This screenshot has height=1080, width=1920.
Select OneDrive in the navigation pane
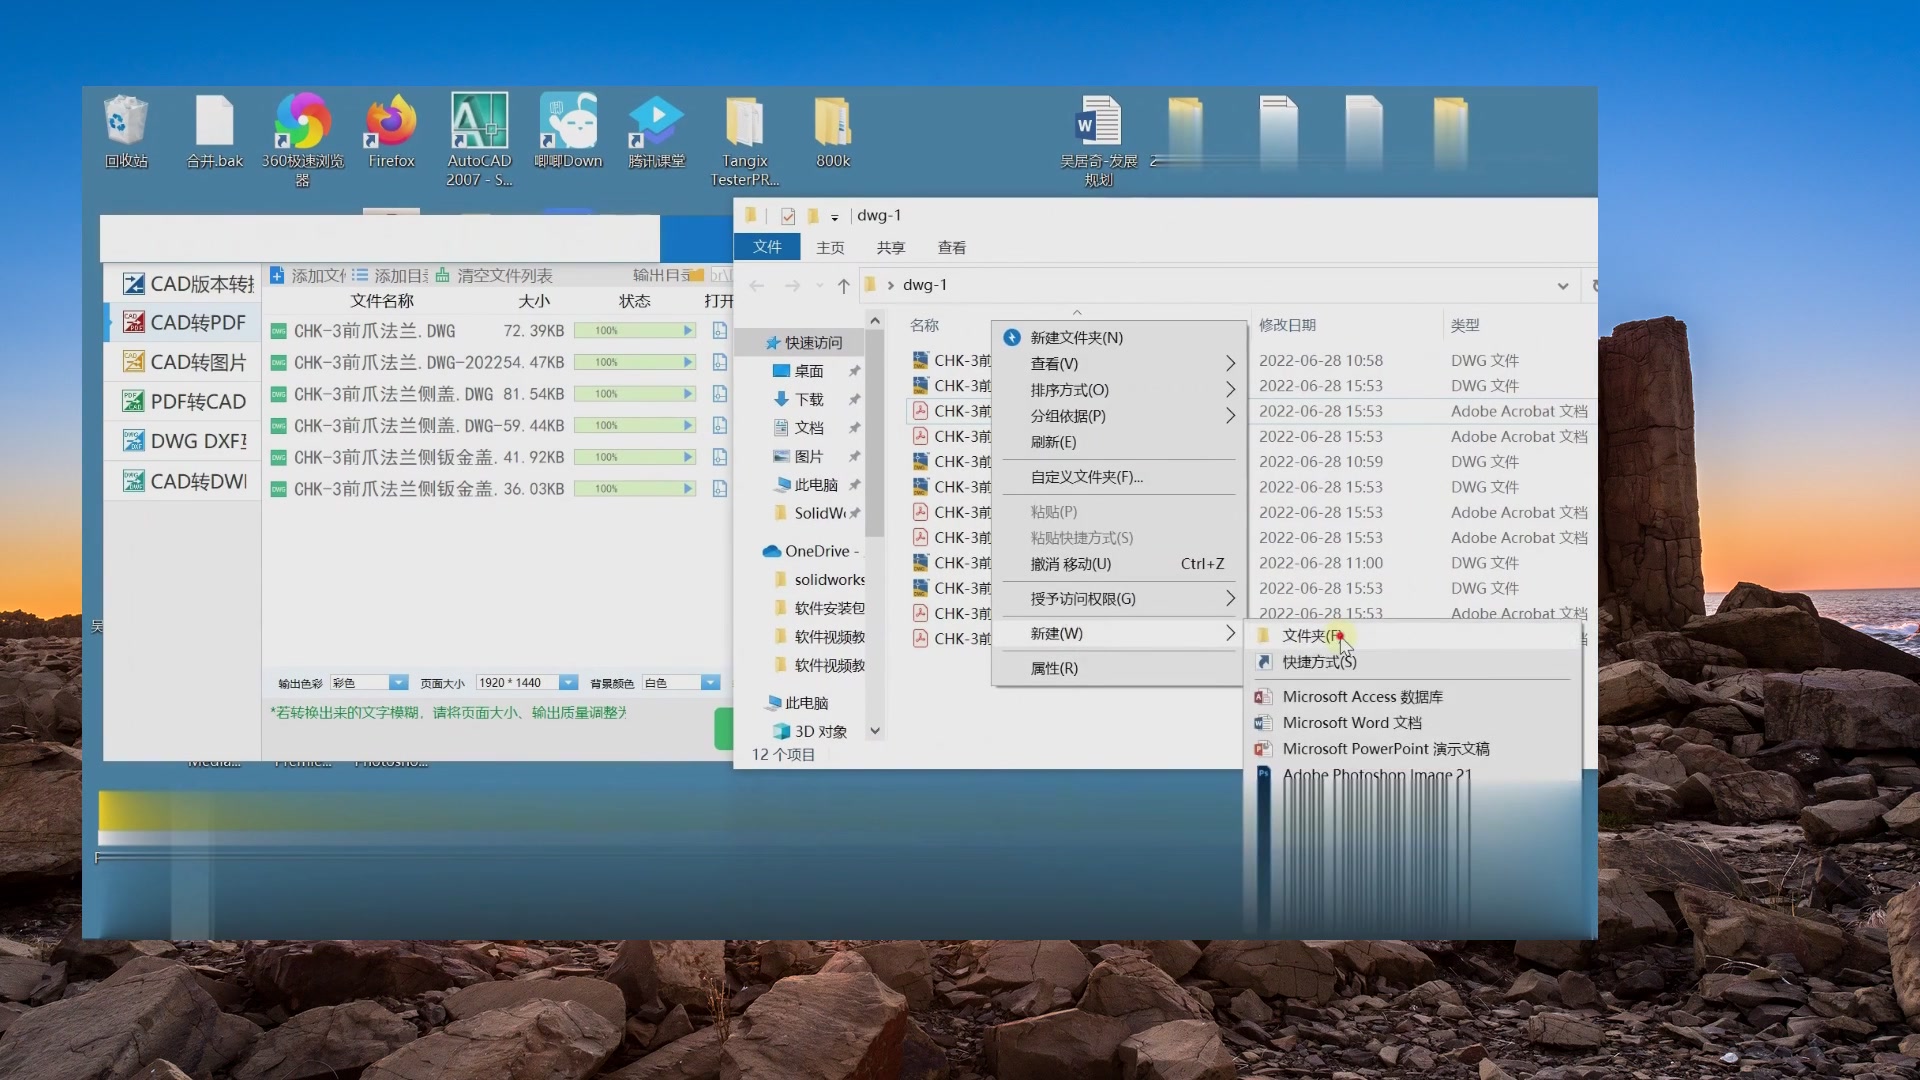pyautogui.click(x=815, y=551)
